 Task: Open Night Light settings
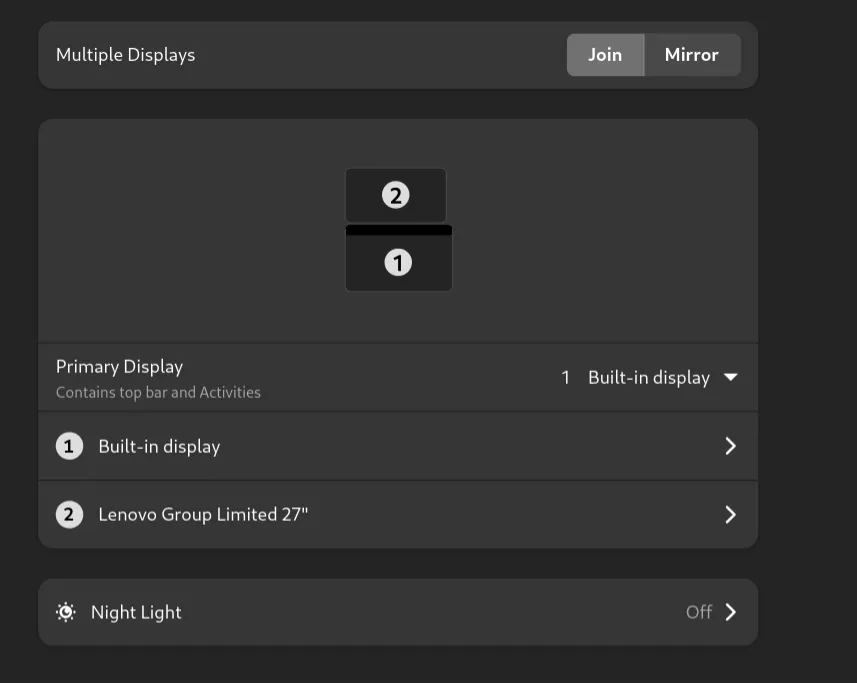398,612
